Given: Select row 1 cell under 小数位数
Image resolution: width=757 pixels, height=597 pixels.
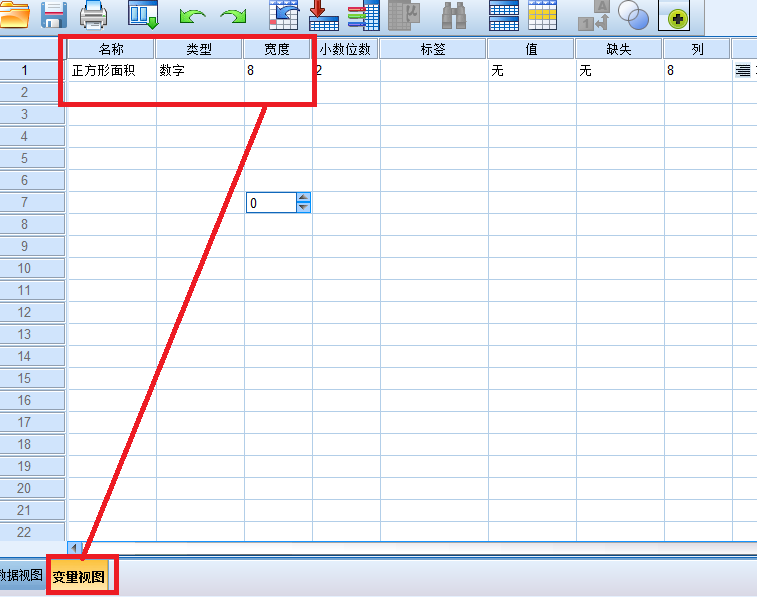Looking at the screenshot, I should [347, 70].
